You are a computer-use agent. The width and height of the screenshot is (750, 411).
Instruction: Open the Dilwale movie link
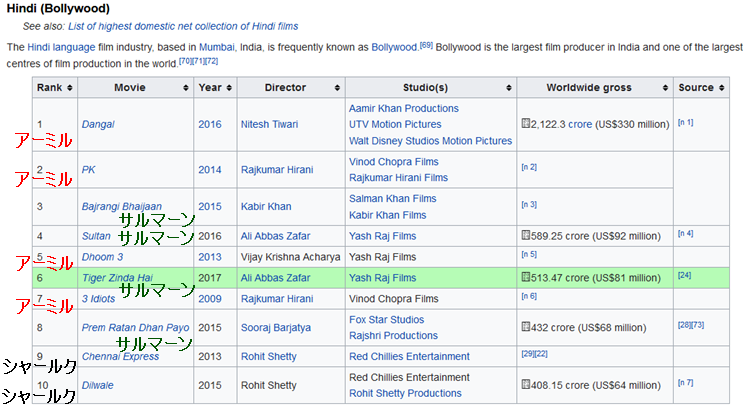point(98,385)
